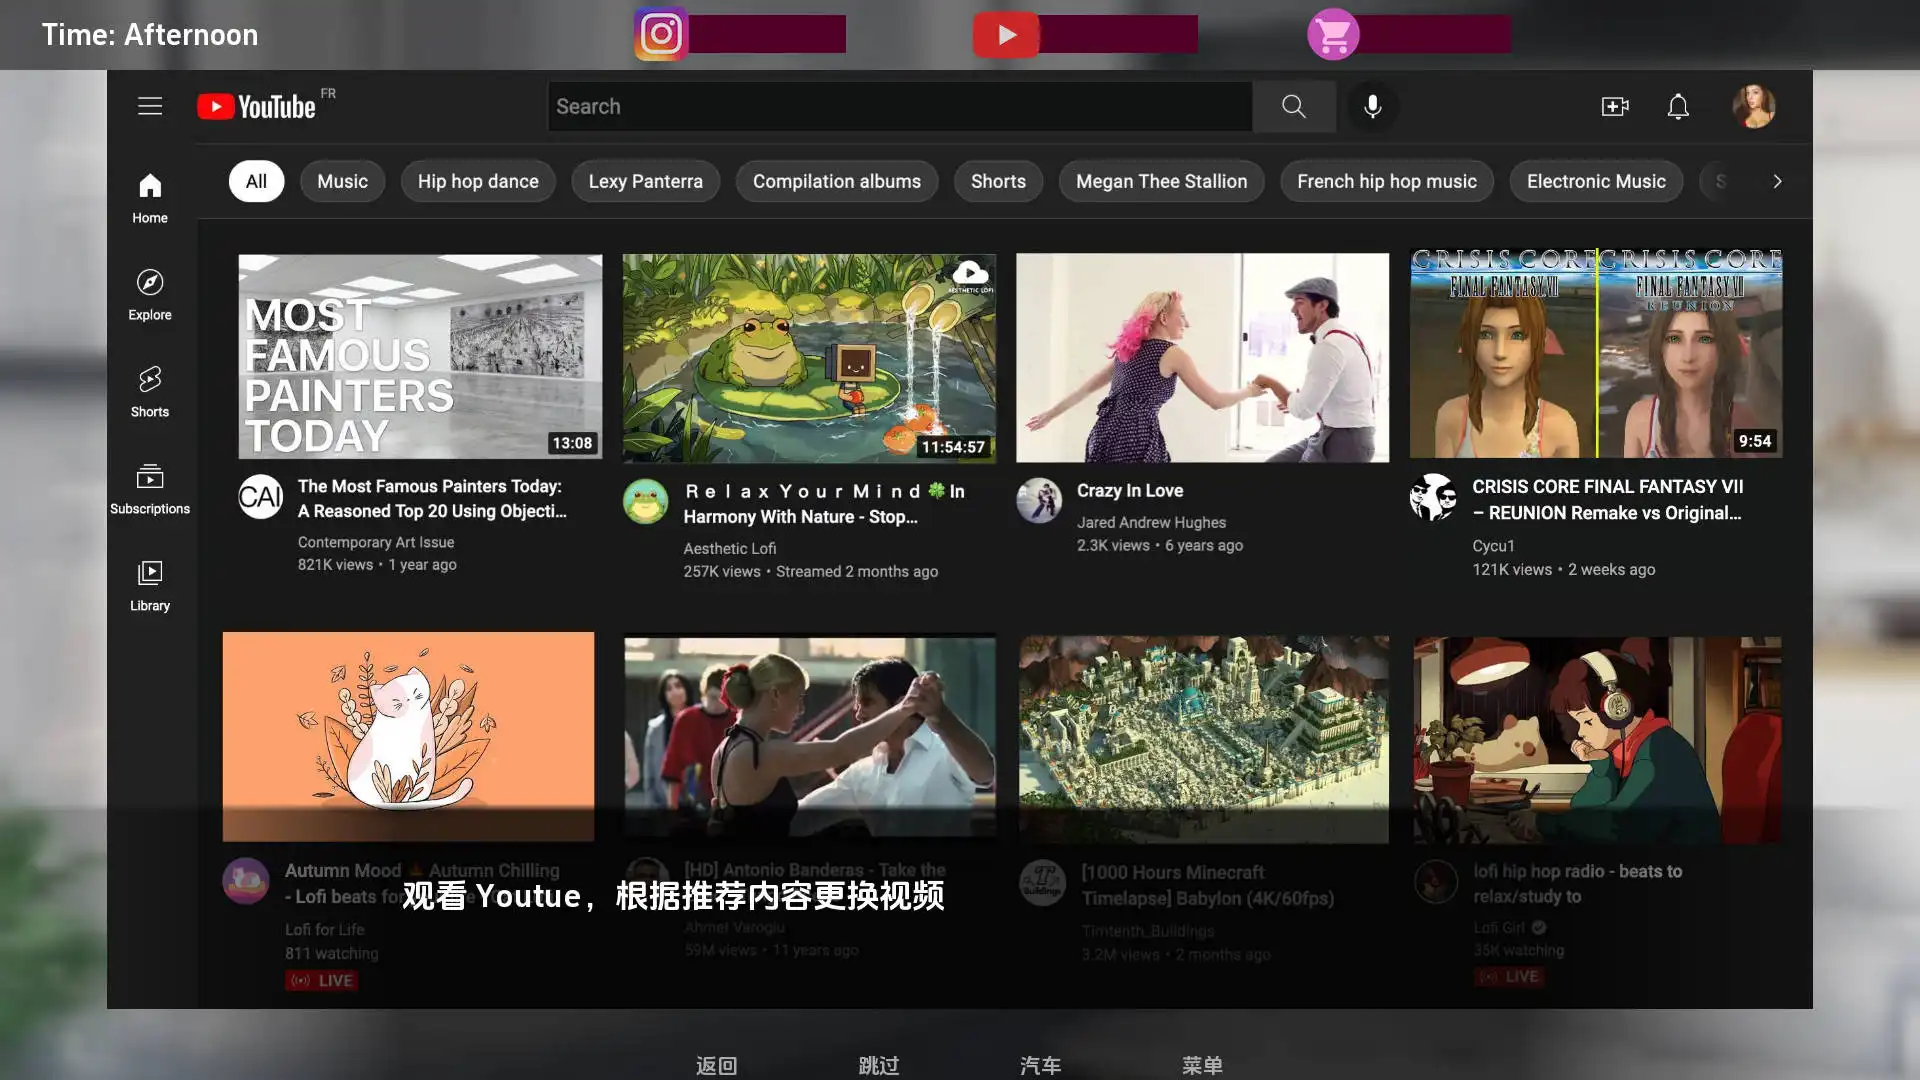Open the user avatar account menu

tap(1753, 106)
